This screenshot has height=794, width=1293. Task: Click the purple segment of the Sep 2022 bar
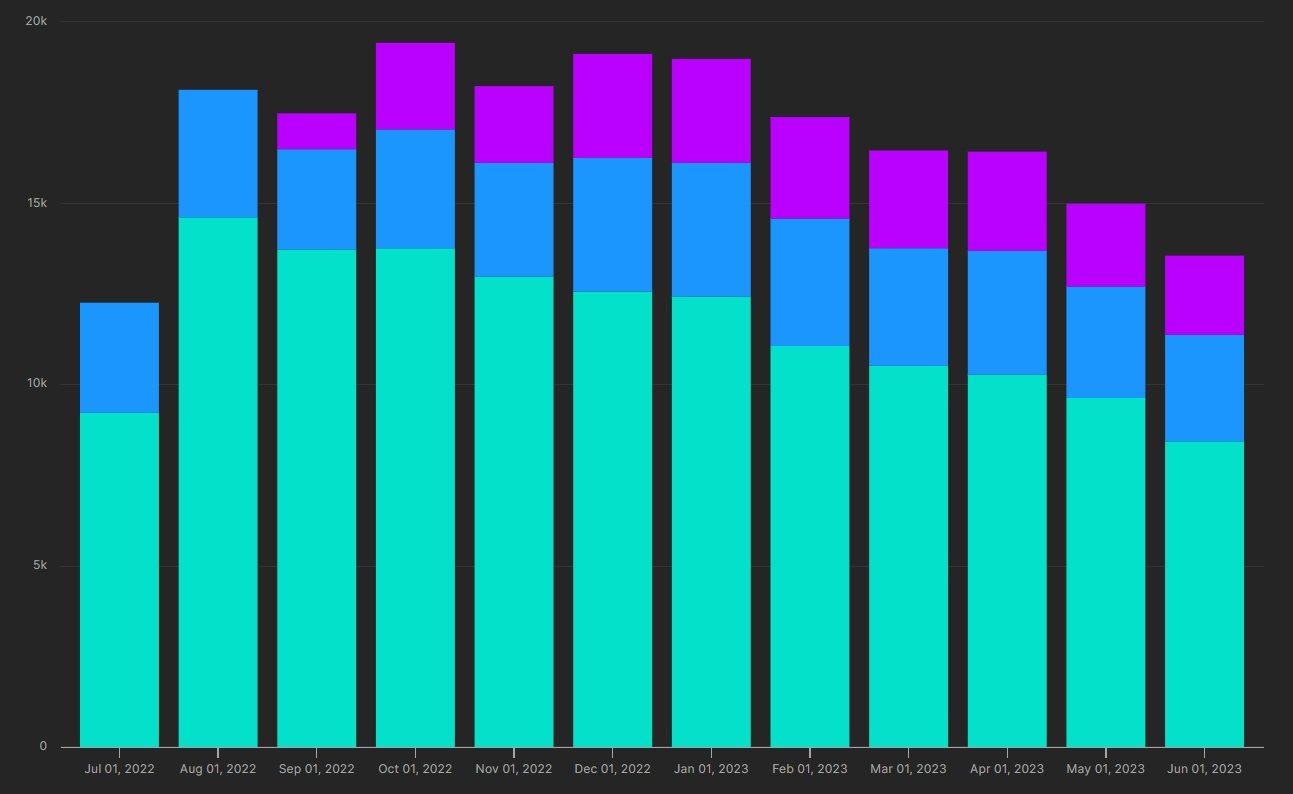(316, 131)
